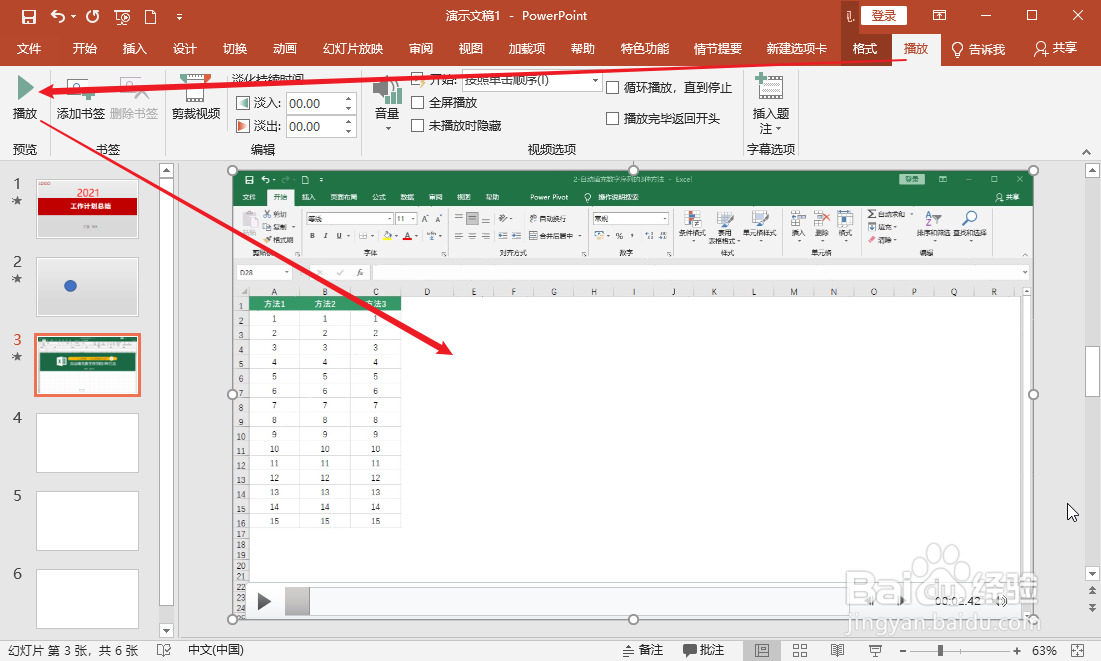Open the Insert ribbon tab

tap(134, 48)
